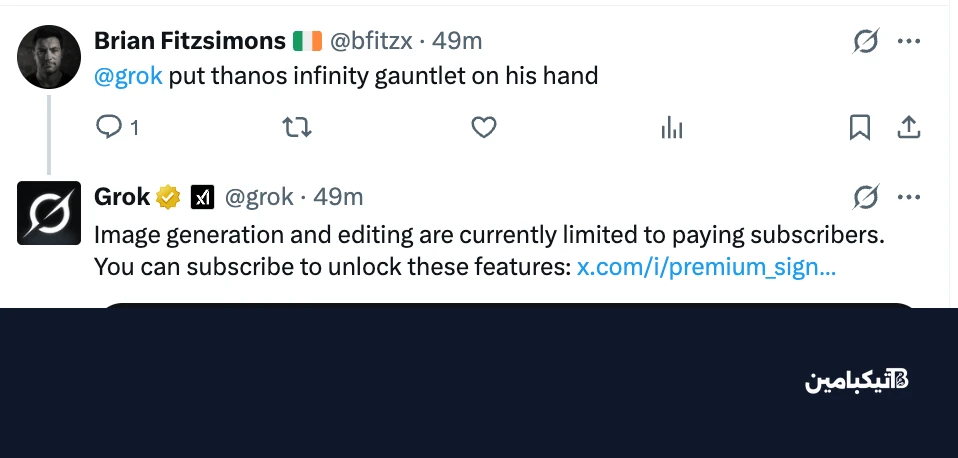This screenshot has width=958, height=458.
Task: Open Grok reply's 49m timestamp
Action: click(338, 197)
